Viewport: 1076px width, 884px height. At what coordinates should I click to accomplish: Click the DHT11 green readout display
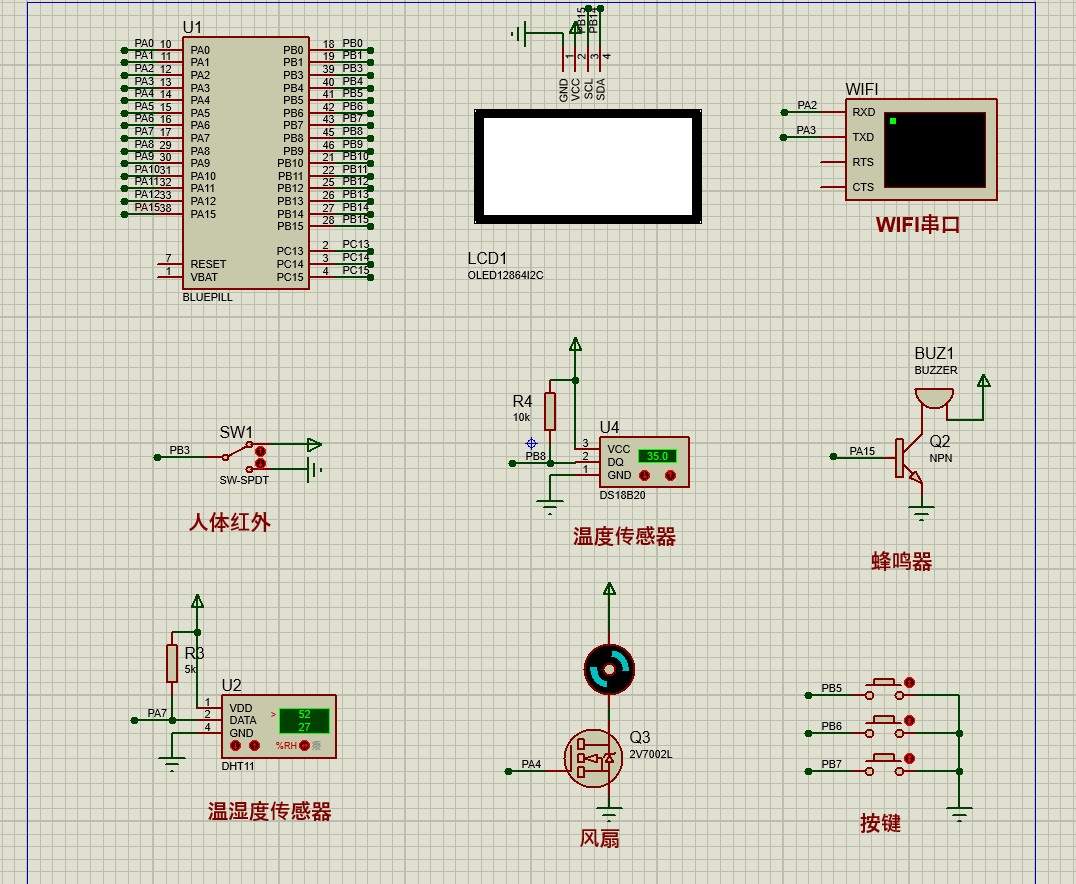pos(304,721)
